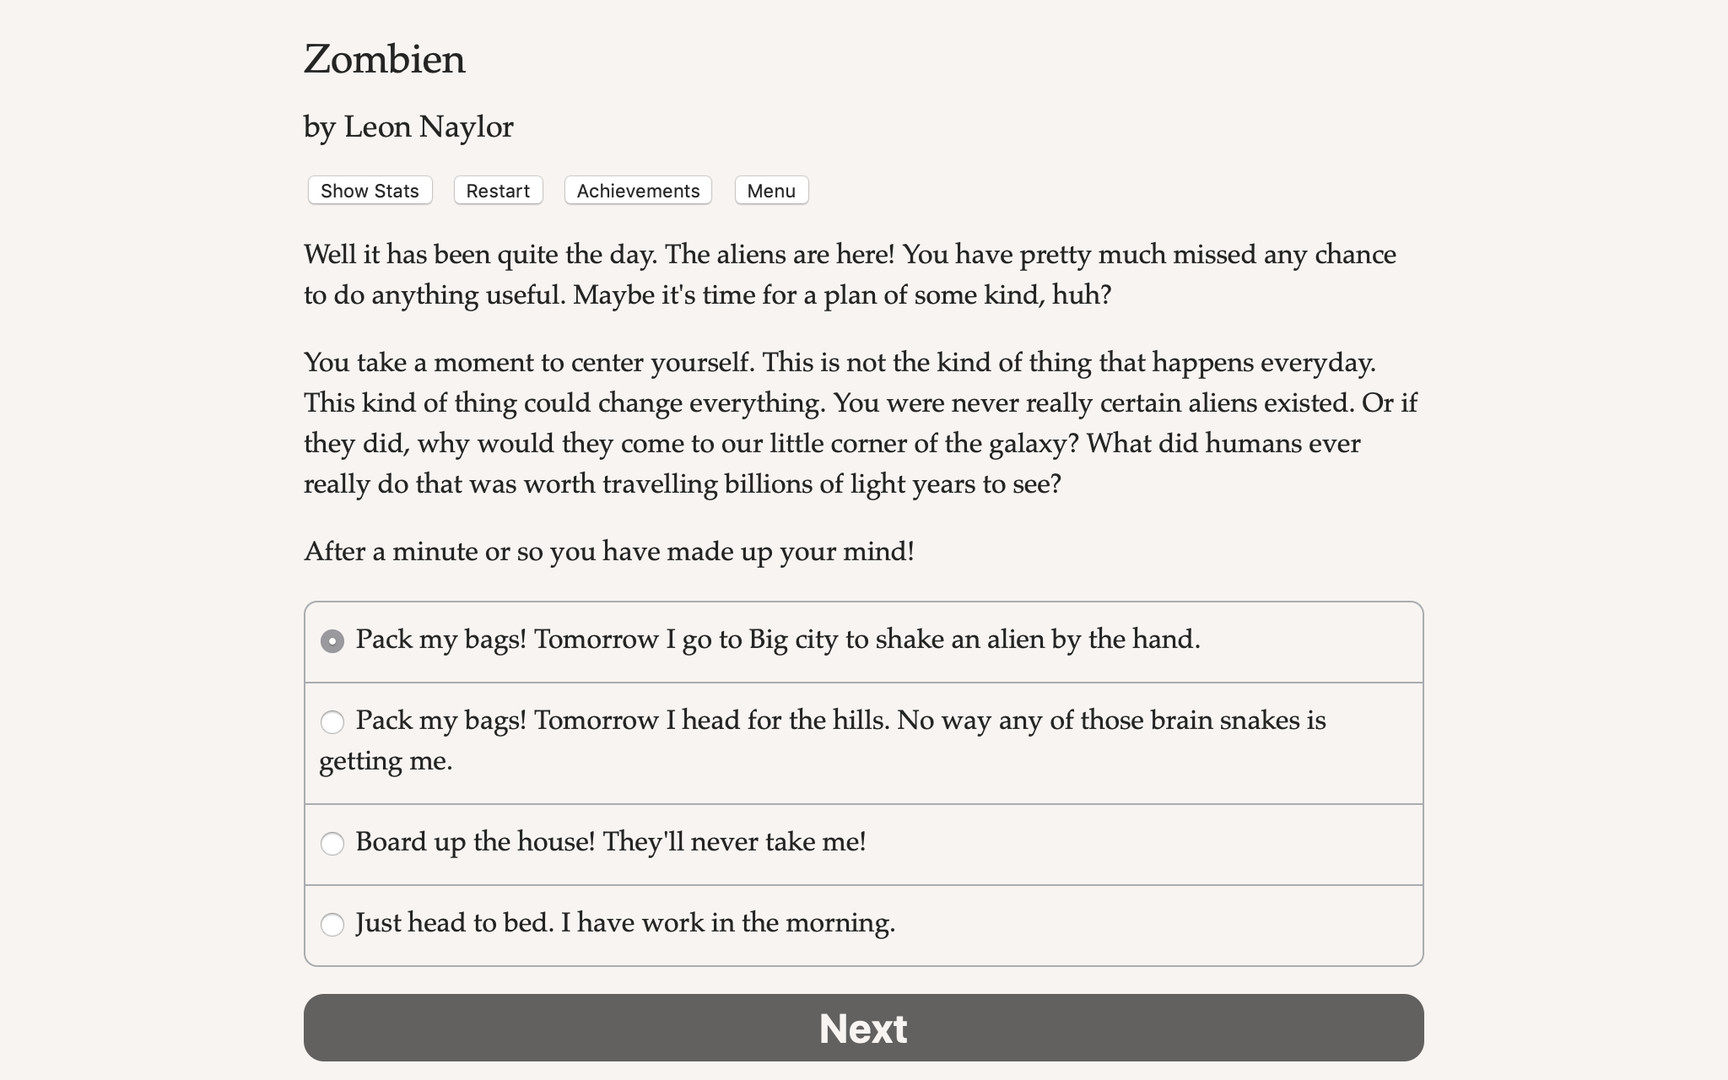Click the Achievements toolbar control

click(637, 190)
